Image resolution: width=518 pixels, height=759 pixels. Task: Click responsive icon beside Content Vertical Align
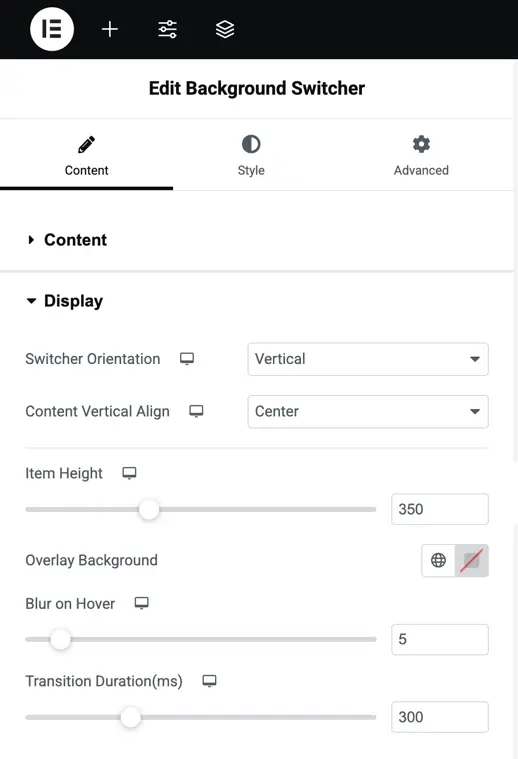pyautogui.click(x=196, y=411)
